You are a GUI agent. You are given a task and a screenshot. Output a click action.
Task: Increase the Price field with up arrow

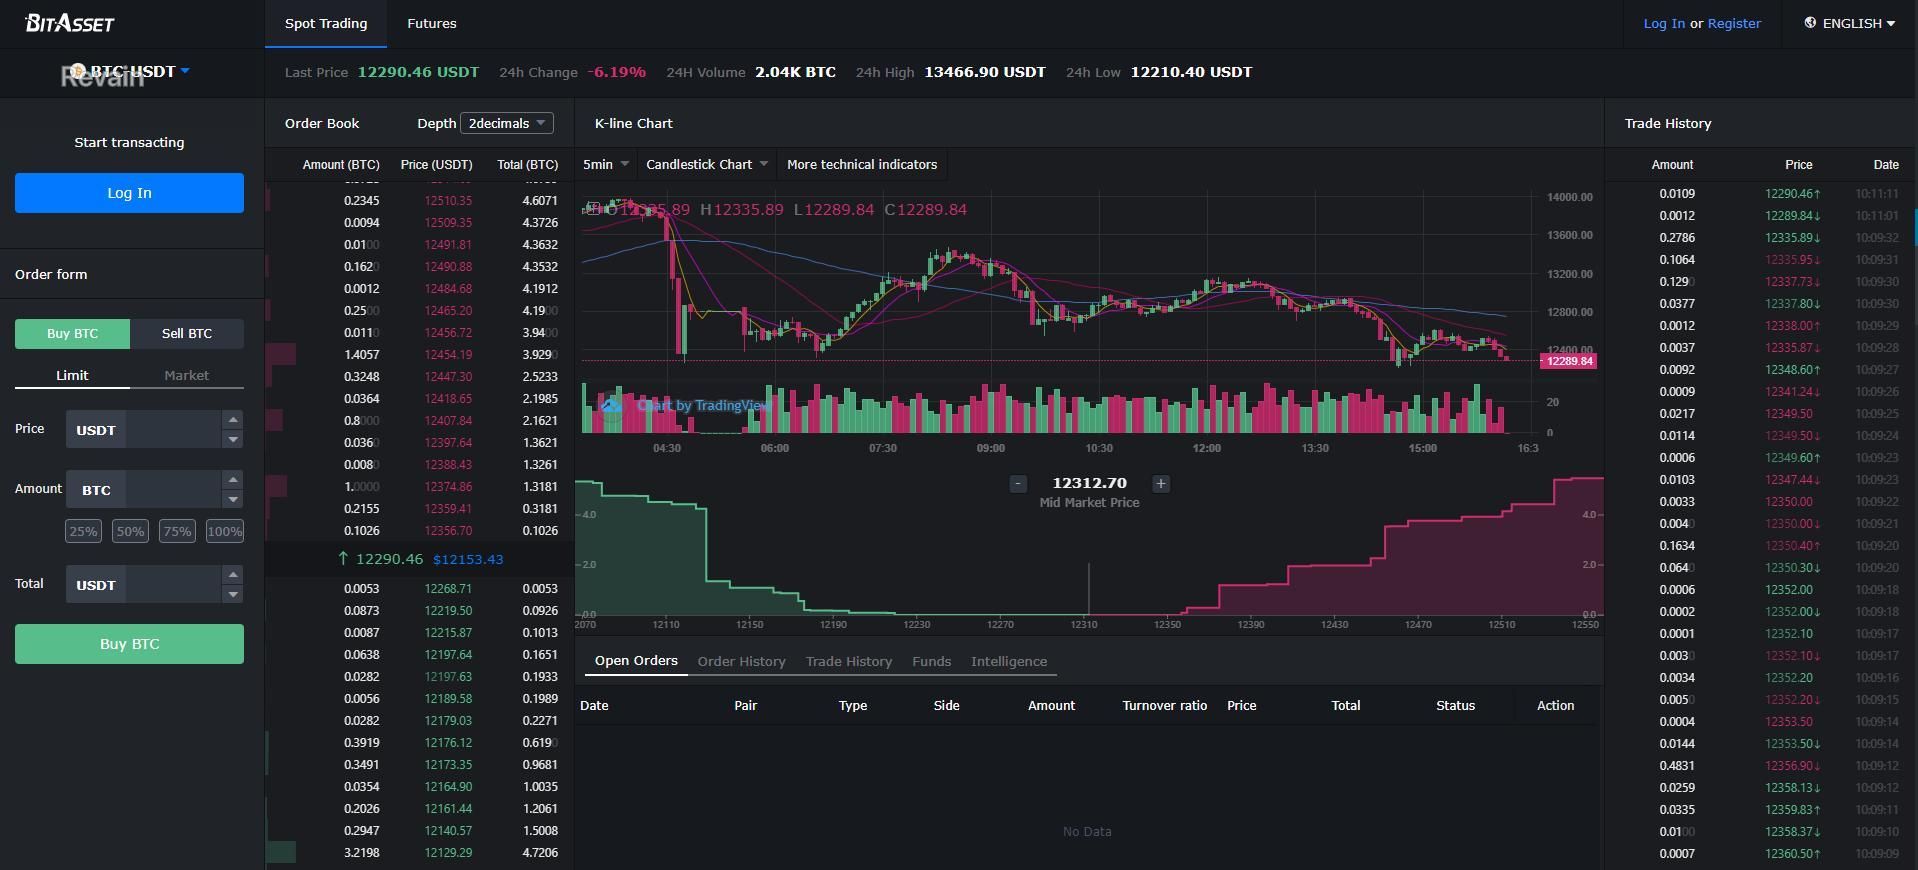tap(233, 420)
